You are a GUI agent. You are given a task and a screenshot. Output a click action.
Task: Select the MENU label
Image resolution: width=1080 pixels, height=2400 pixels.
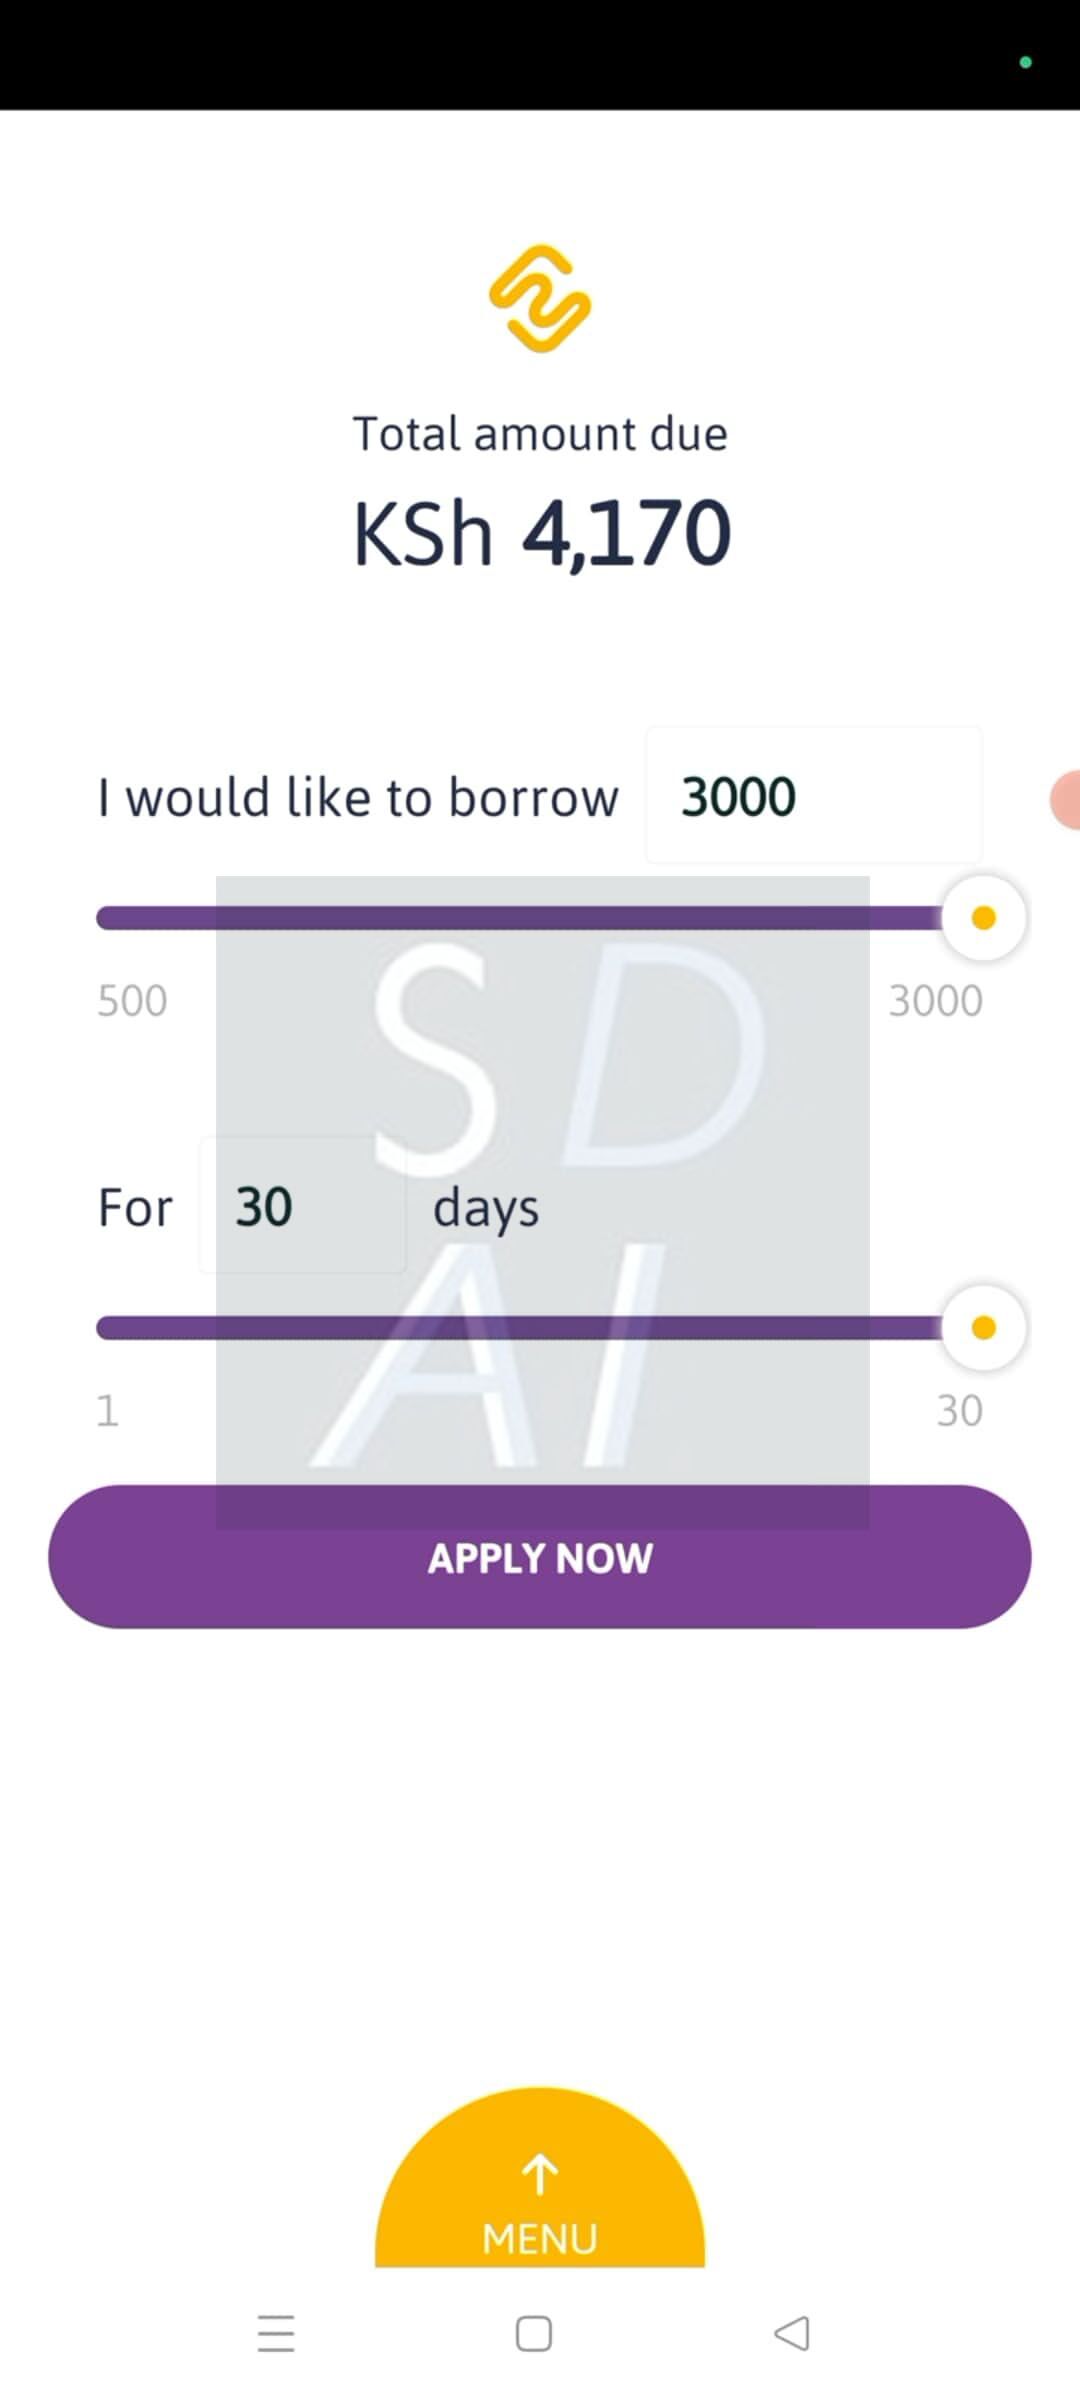pyautogui.click(x=539, y=2240)
